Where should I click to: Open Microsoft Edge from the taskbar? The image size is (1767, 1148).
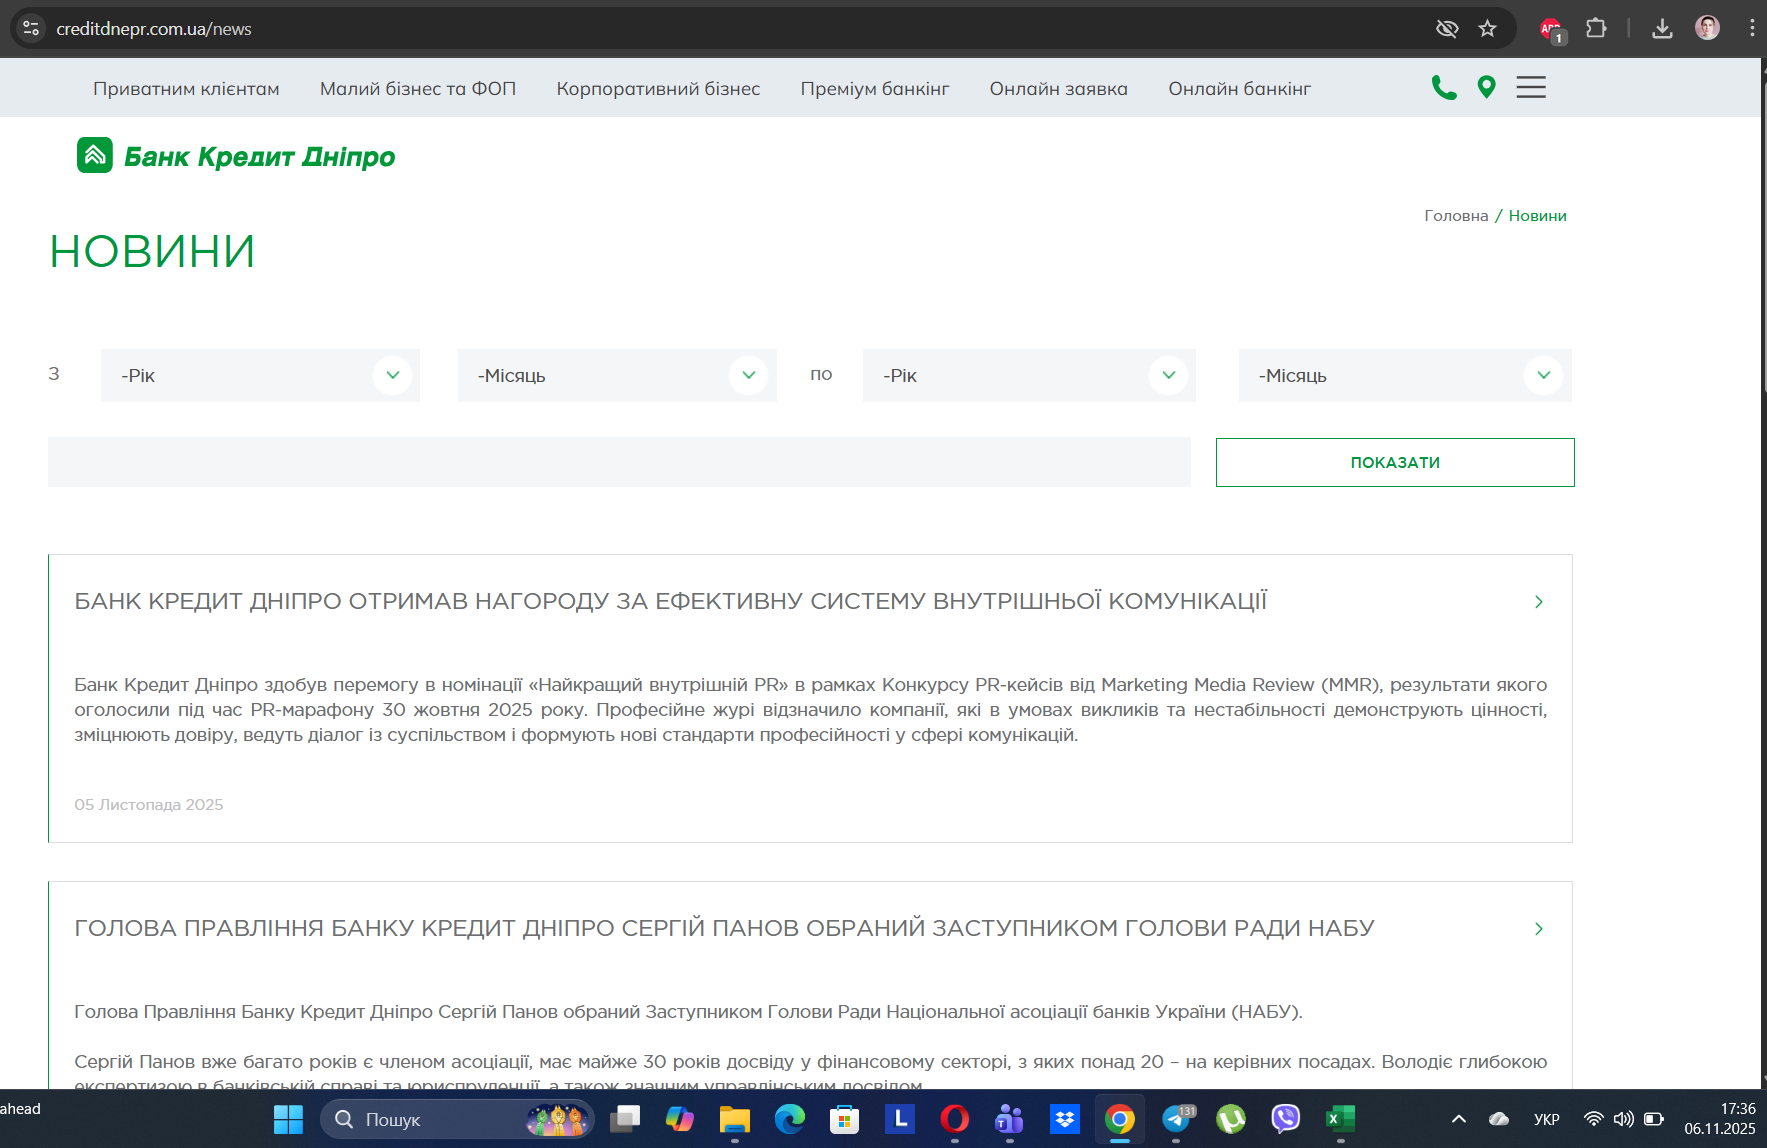(x=790, y=1119)
